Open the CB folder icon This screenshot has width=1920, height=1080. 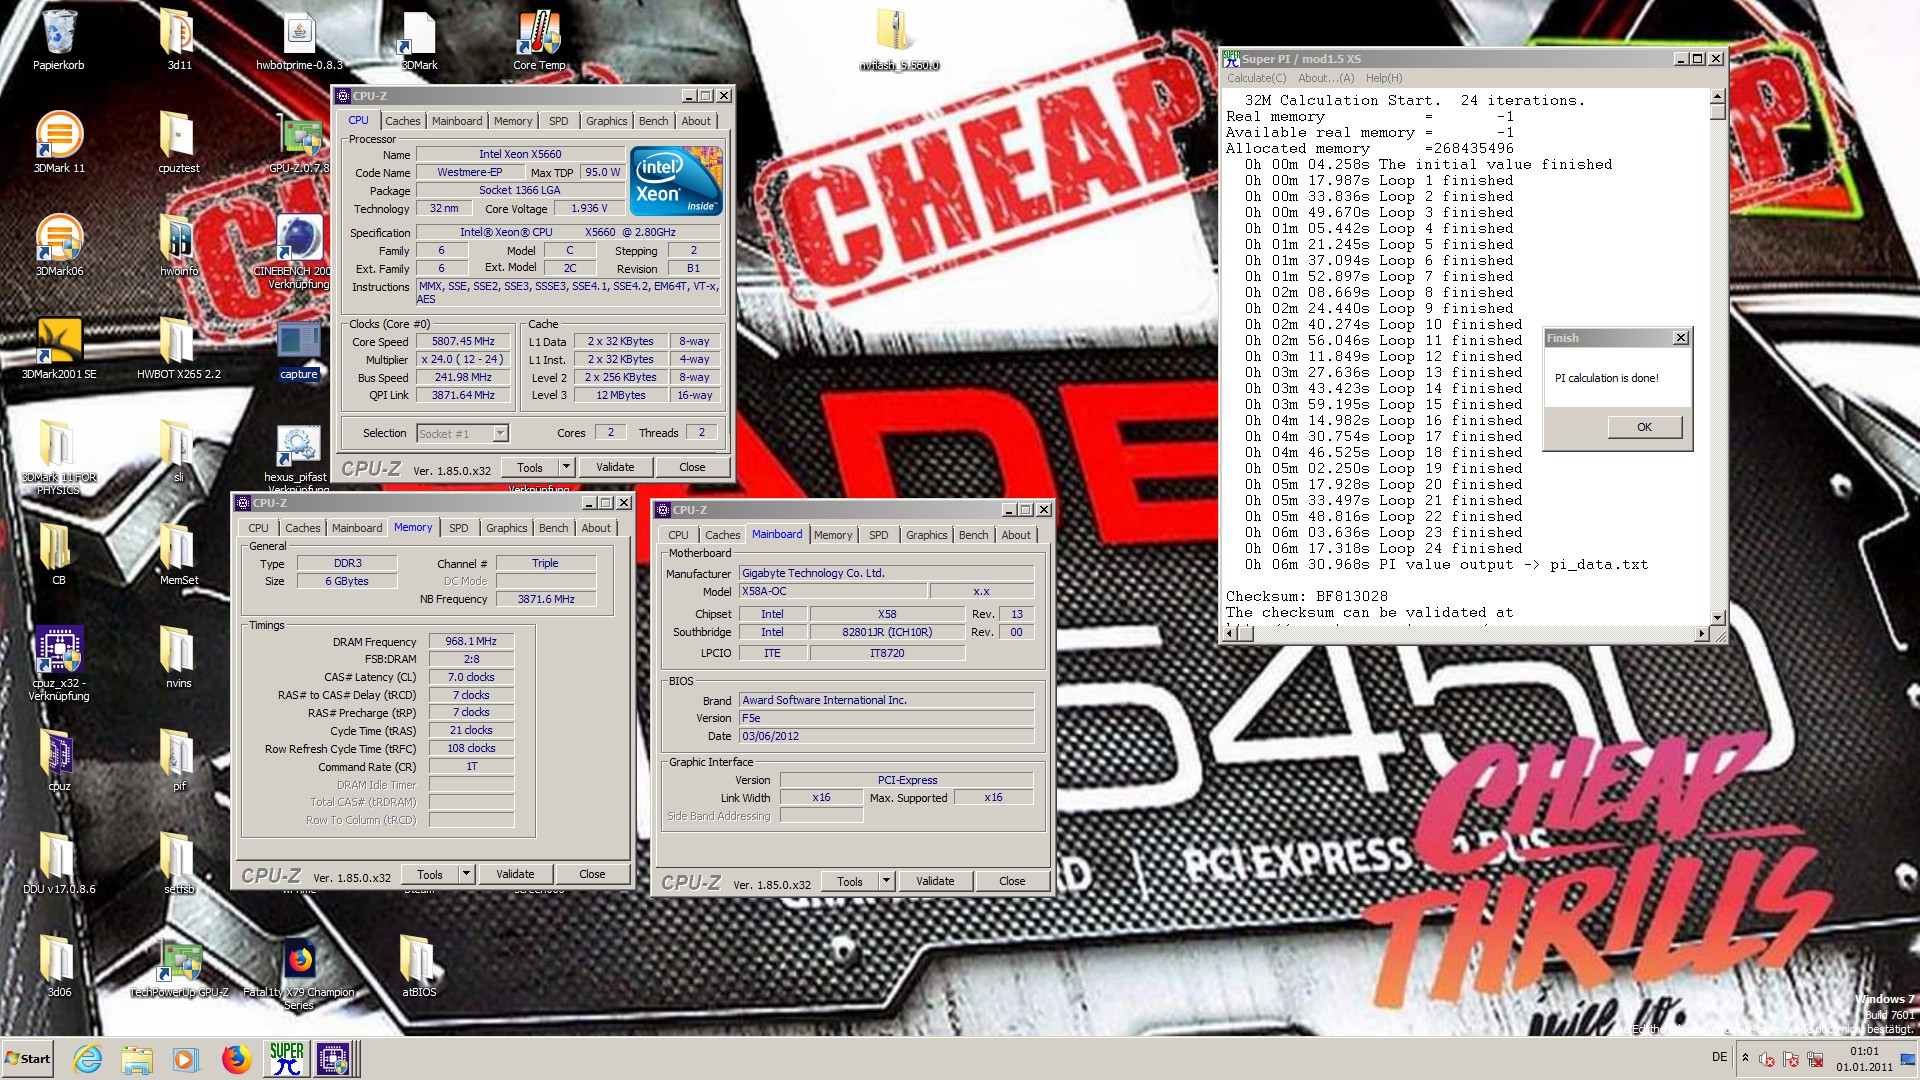click(58, 555)
